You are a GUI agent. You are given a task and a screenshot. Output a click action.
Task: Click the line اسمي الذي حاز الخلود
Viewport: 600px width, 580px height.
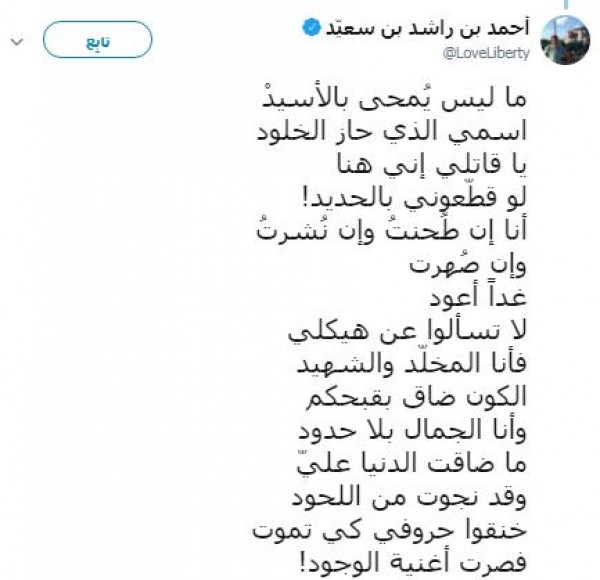click(x=391, y=133)
